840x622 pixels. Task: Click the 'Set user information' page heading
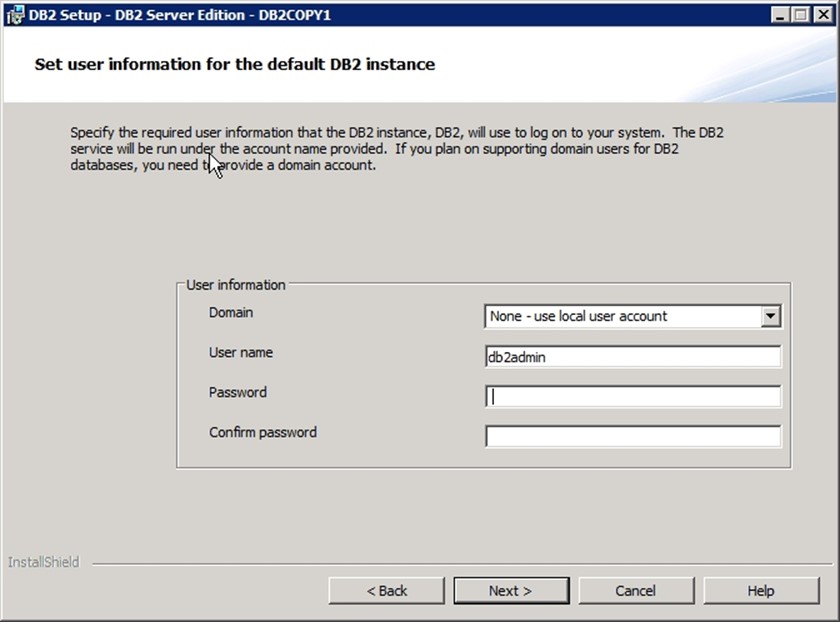click(235, 65)
